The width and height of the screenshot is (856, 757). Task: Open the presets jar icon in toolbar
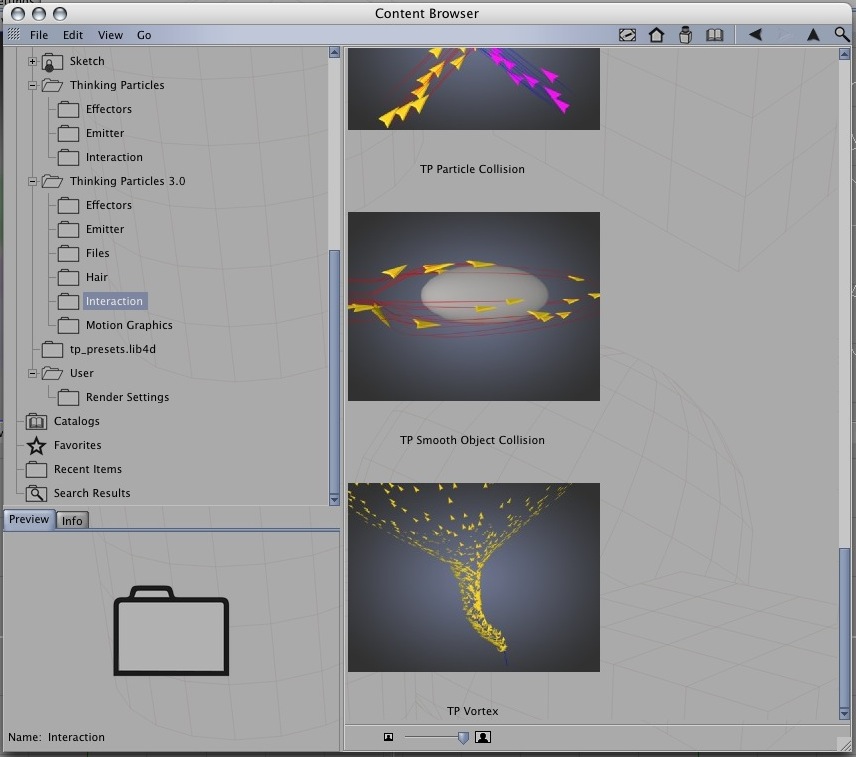685,35
